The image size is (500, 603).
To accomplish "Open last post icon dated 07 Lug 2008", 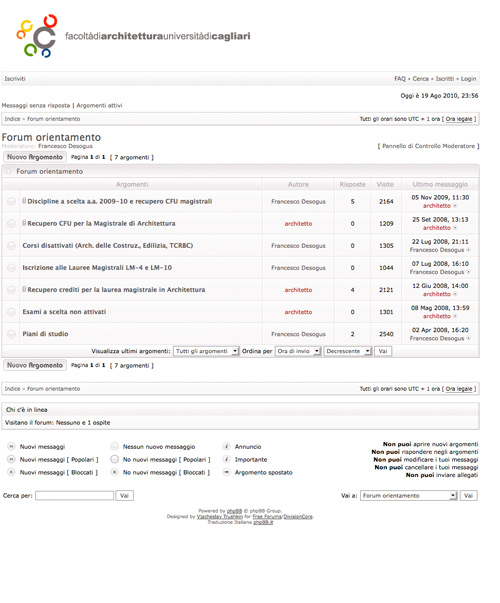I will tap(468, 272).
